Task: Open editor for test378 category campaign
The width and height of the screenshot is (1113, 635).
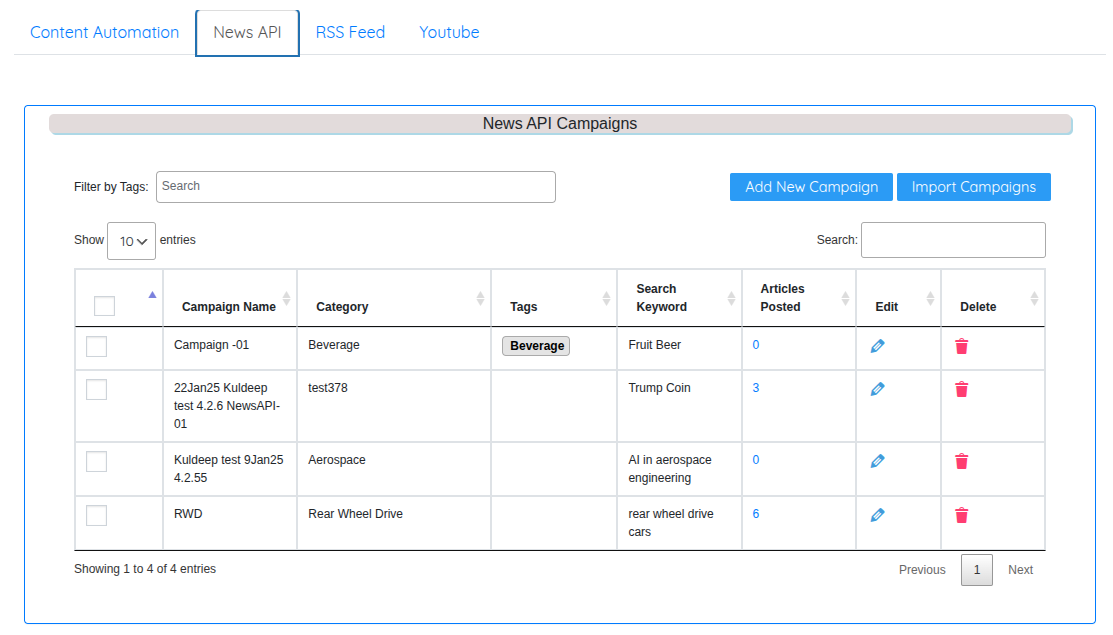Action: coord(878,389)
